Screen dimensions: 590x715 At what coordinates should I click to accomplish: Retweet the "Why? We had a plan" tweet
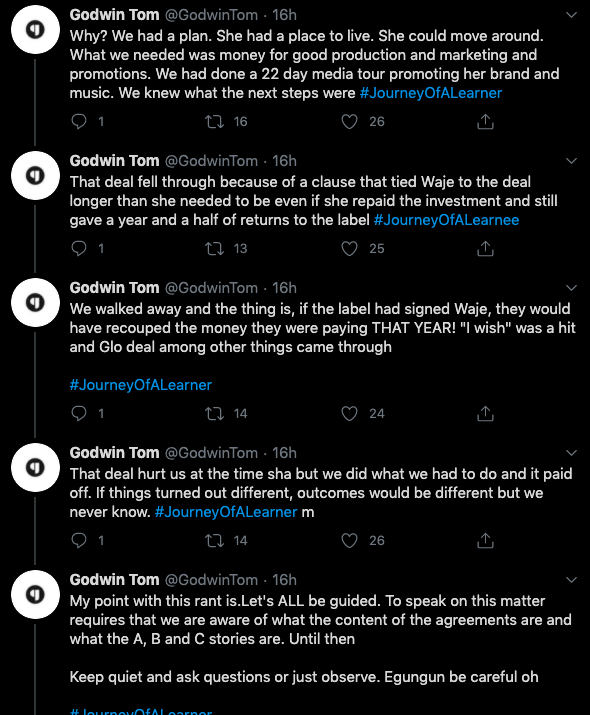click(214, 121)
